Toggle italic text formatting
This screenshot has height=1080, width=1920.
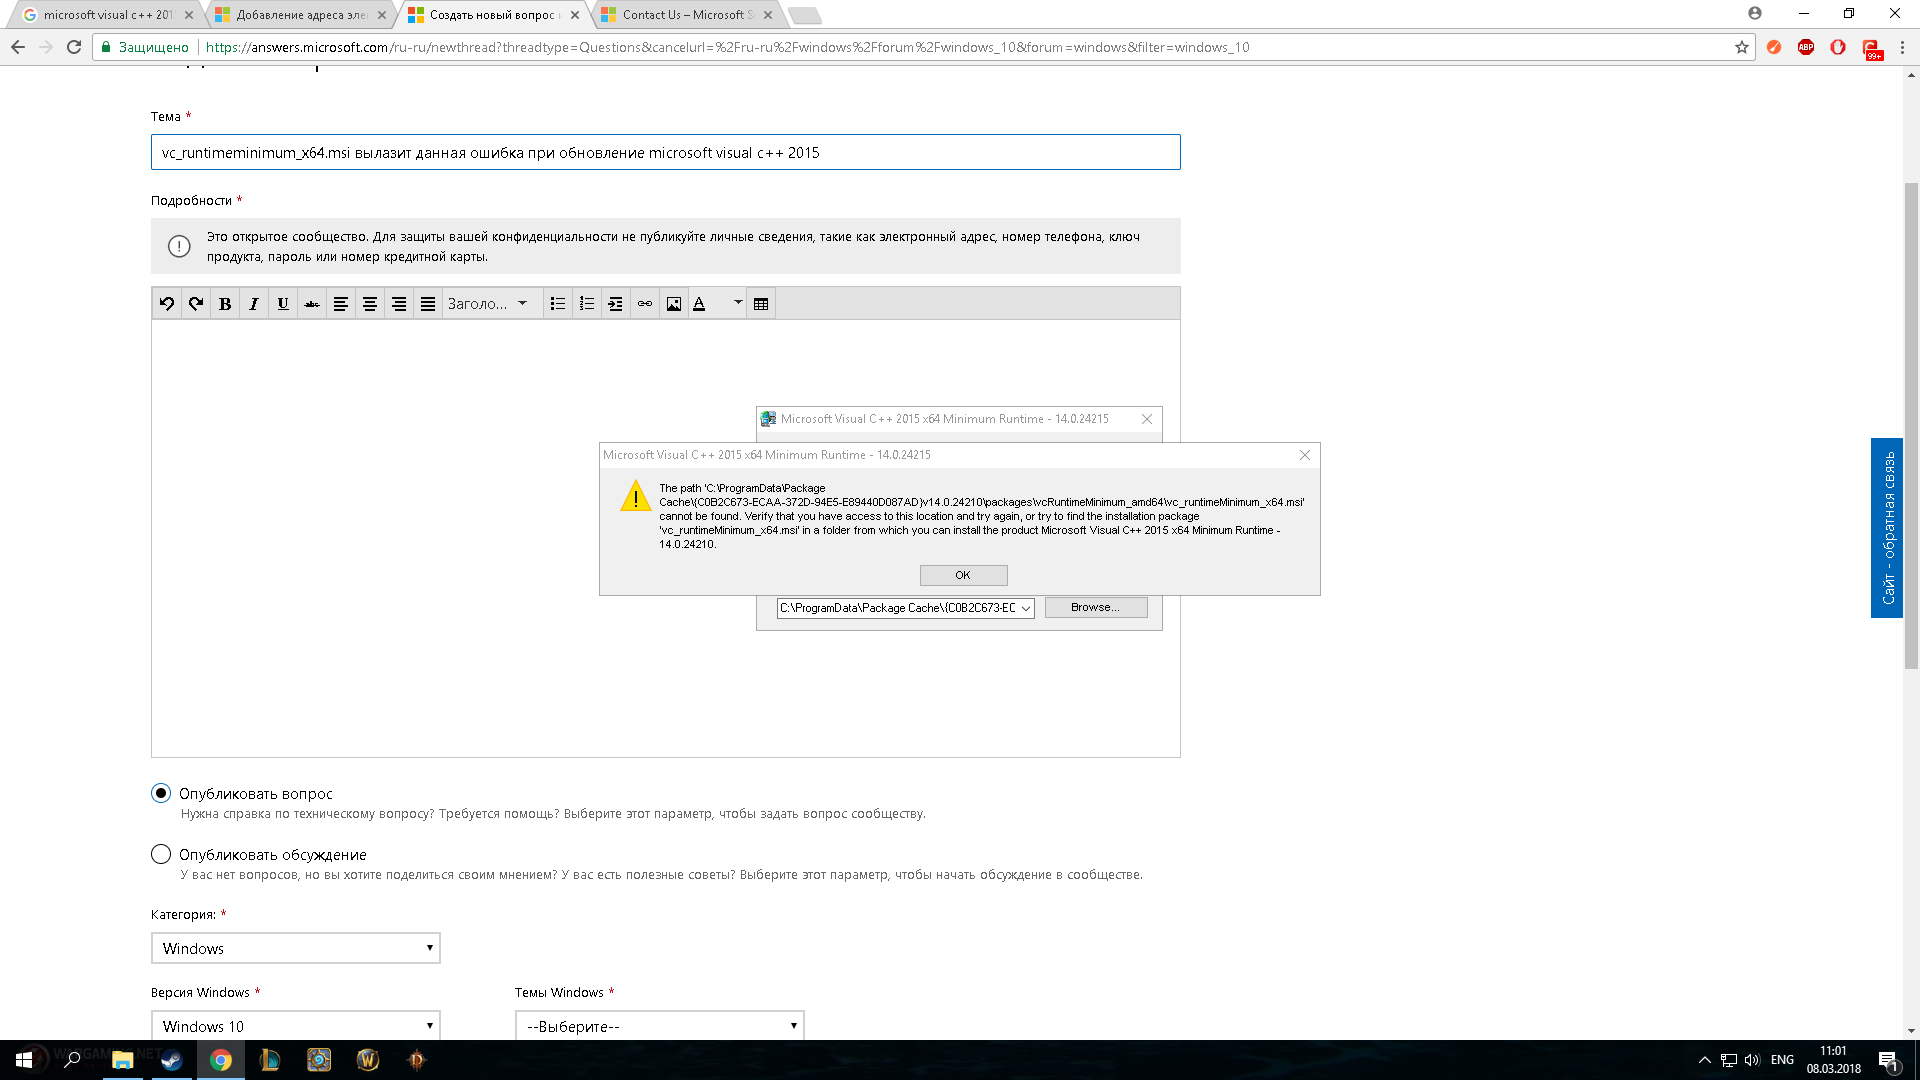(x=254, y=304)
